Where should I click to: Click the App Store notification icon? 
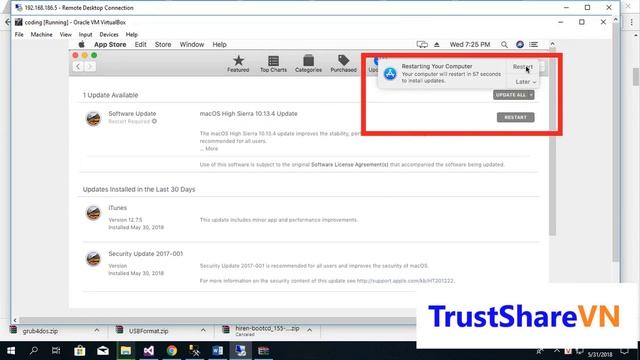390,73
